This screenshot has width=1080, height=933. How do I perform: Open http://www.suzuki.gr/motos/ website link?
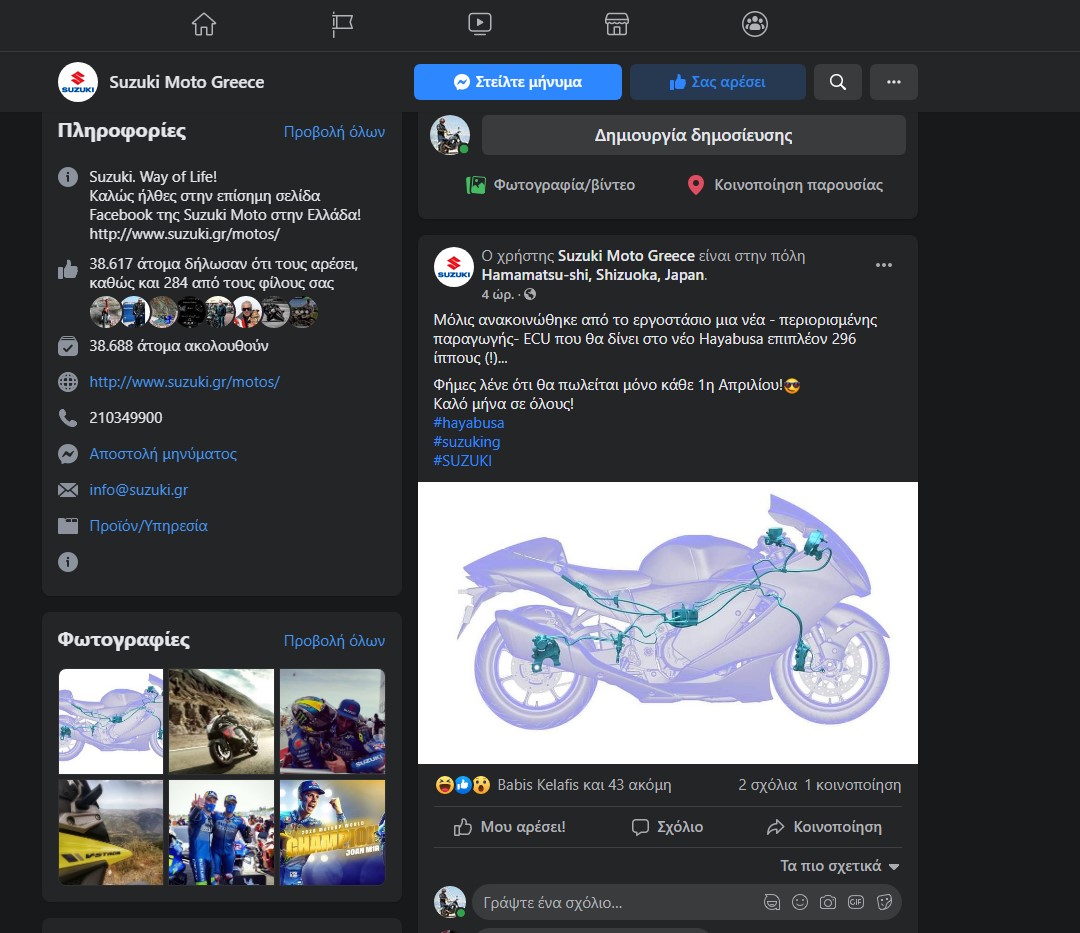(x=185, y=382)
